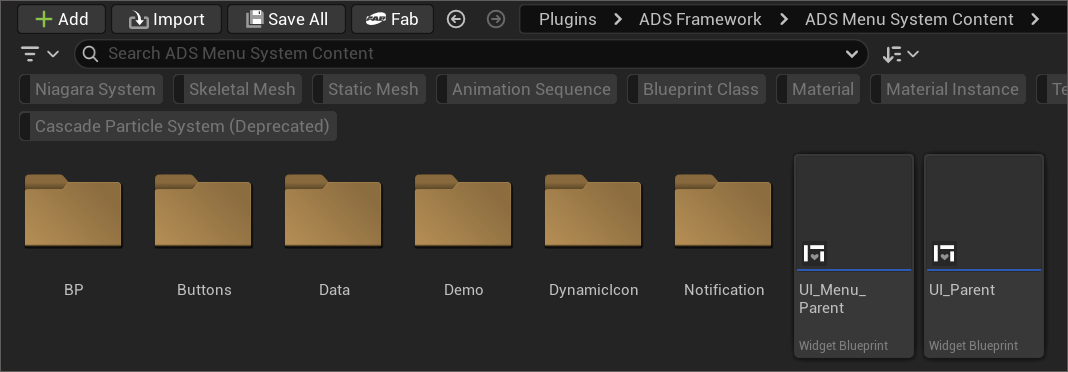
Task: Click the Add button
Action: 61,19
